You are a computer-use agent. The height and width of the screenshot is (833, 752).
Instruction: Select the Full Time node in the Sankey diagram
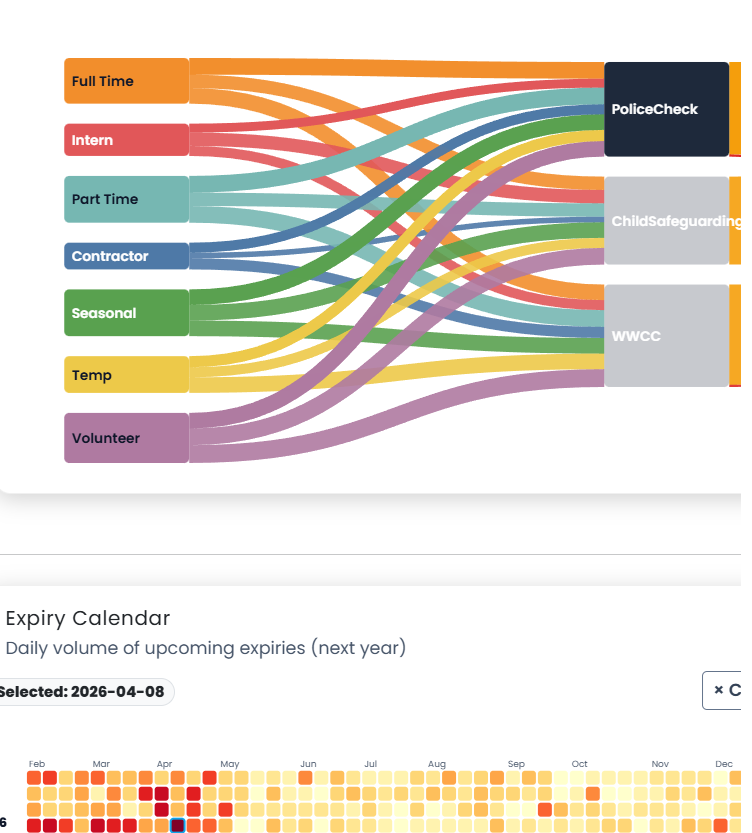(x=126, y=81)
